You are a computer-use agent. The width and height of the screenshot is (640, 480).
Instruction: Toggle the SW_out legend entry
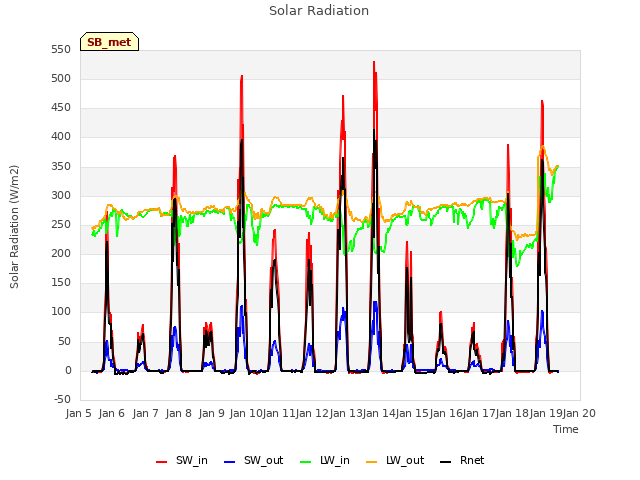(253, 460)
